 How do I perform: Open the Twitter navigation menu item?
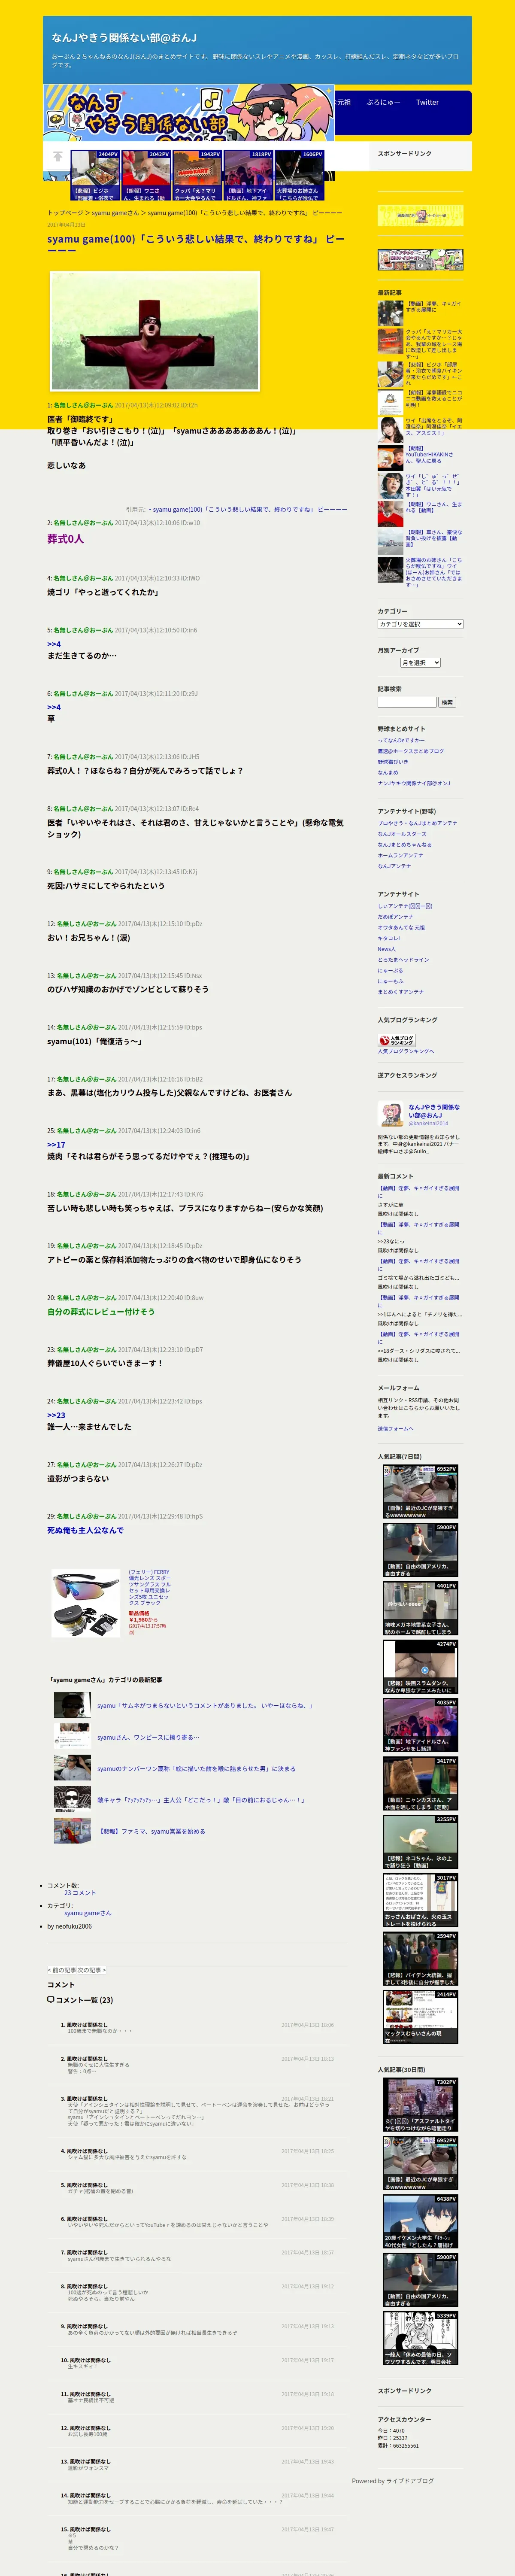pos(427,102)
